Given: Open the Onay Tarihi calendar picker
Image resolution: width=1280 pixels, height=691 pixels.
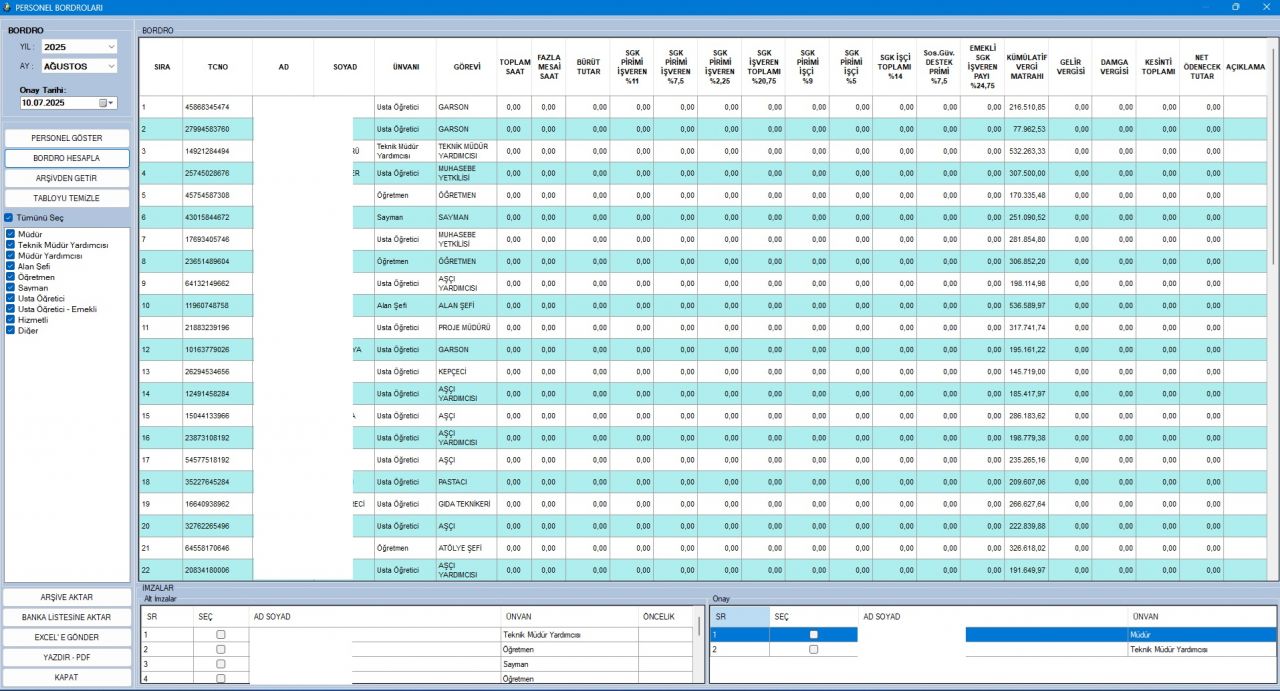Looking at the screenshot, I should pos(105,102).
